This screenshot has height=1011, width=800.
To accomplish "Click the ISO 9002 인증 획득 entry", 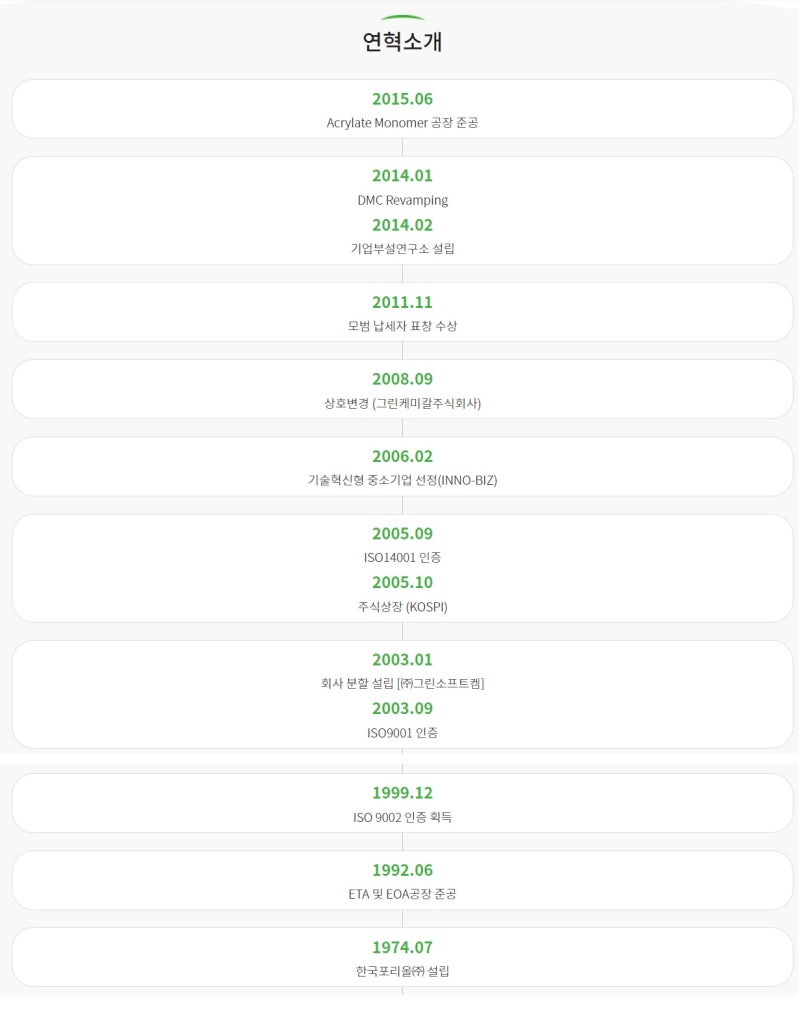I will pyautogui.click(x=402, y=817).
